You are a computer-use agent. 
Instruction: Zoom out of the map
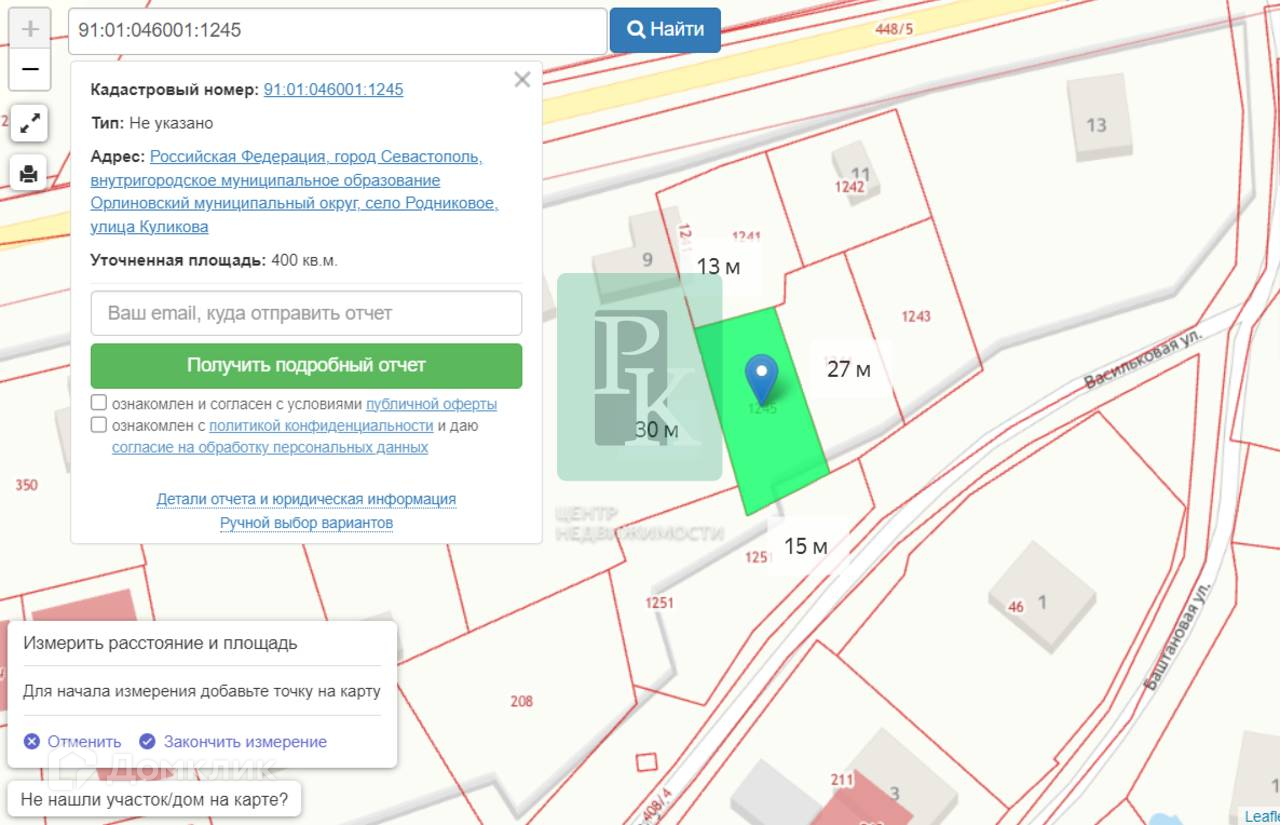pos(30,69)
